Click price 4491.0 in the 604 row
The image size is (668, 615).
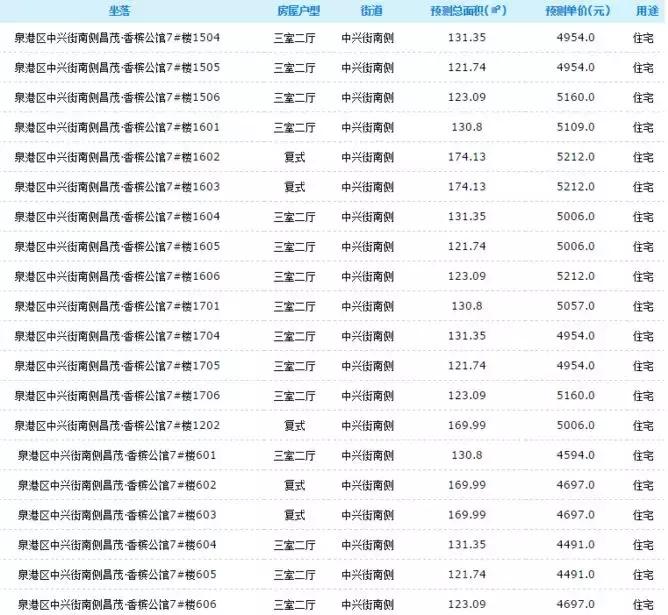click(x=576, y=544)
